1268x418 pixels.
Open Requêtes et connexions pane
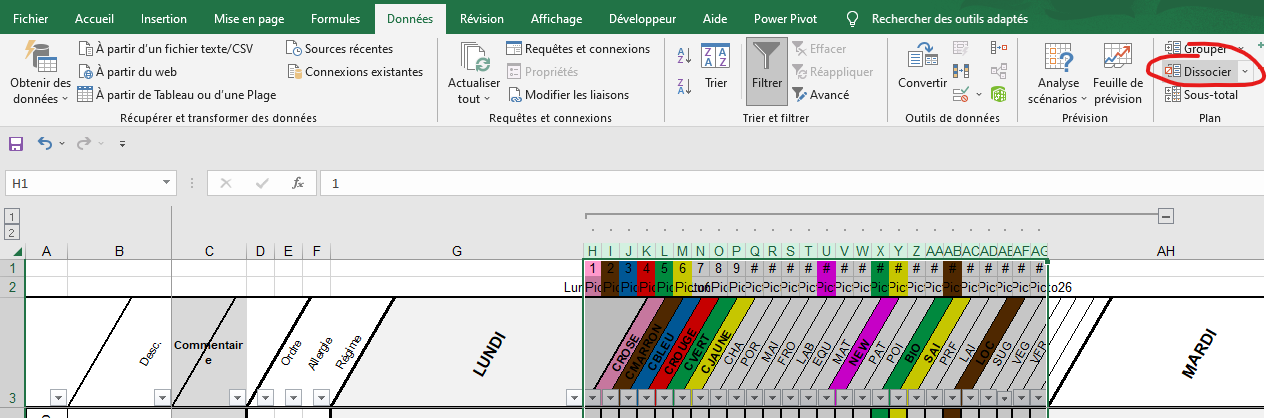tap(578, 49)
